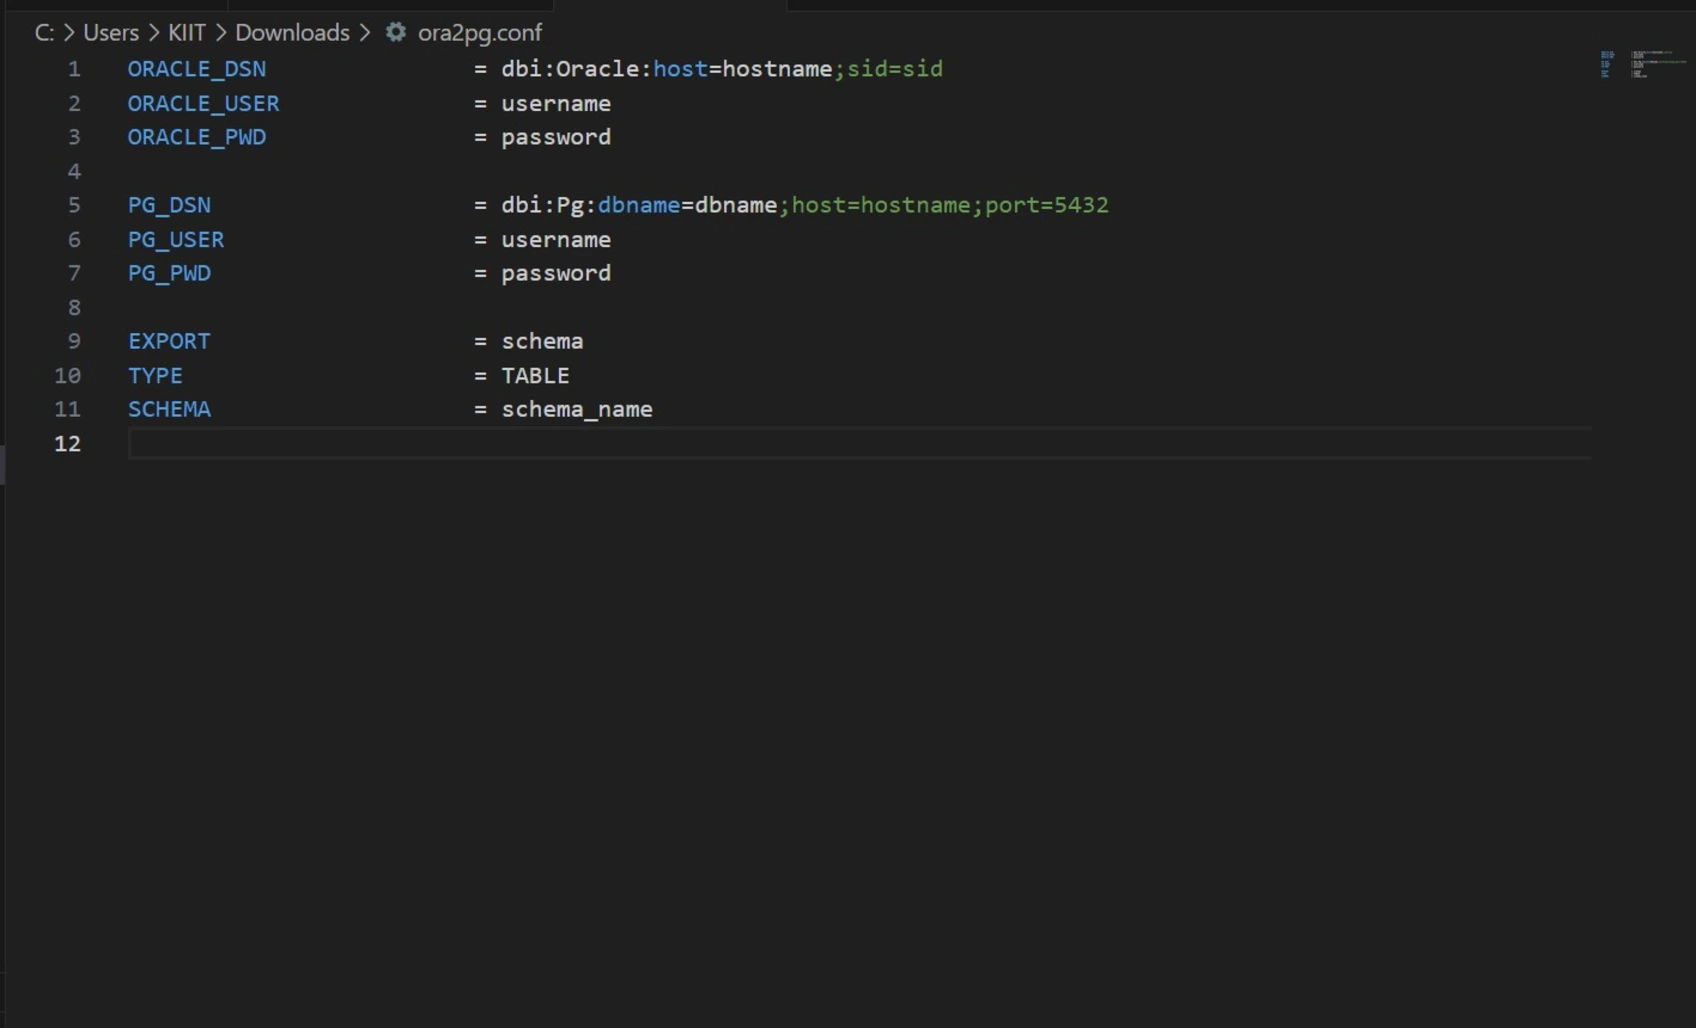The image size is (1696, 1028).
Task: Click the minimap preview in the top-right corner
Action: click(x=1645, y=65)
